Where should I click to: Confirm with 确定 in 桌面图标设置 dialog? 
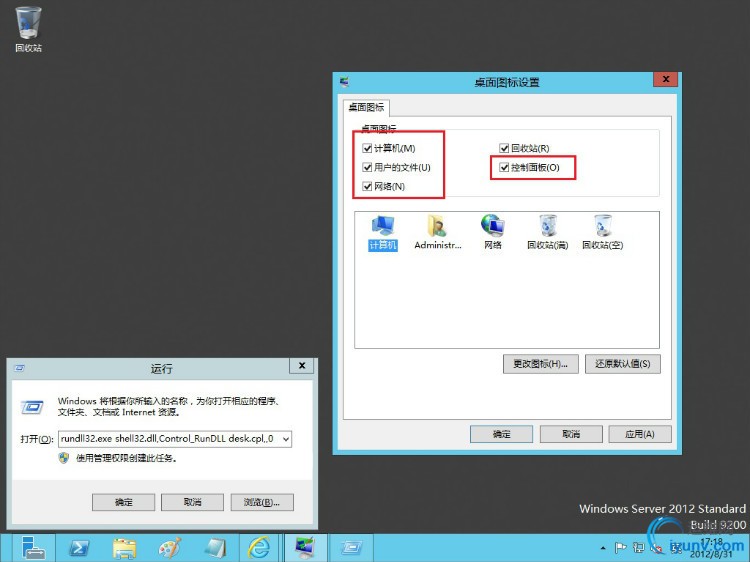(501, 434)
